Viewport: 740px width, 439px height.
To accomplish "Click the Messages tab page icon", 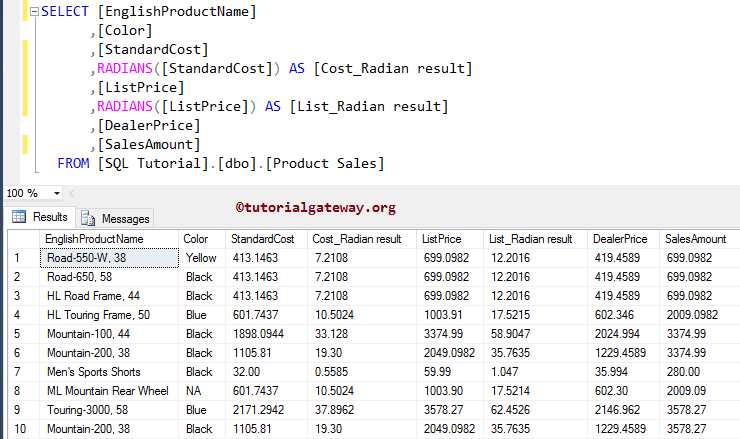I will click(x=88, y=218).
